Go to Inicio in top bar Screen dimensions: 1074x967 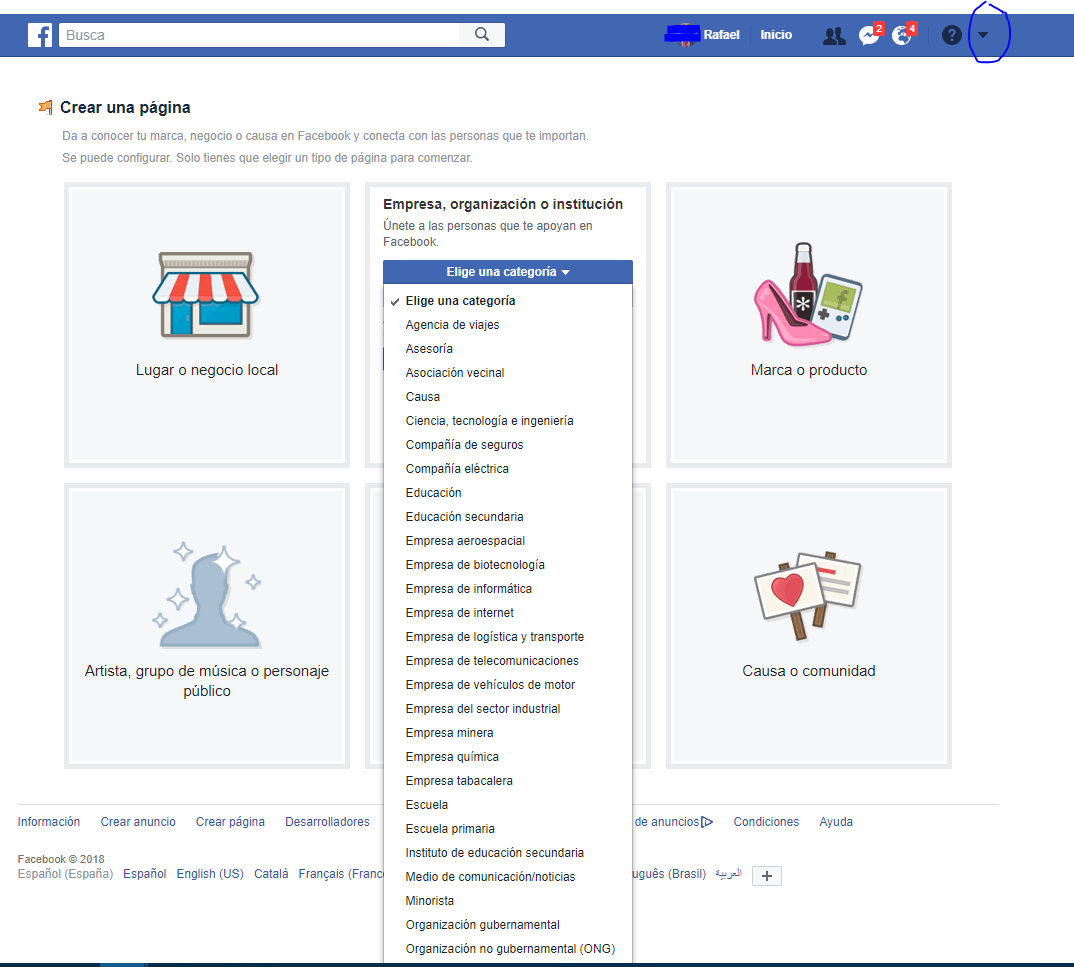pyautogui.click(x=776, y=35)
